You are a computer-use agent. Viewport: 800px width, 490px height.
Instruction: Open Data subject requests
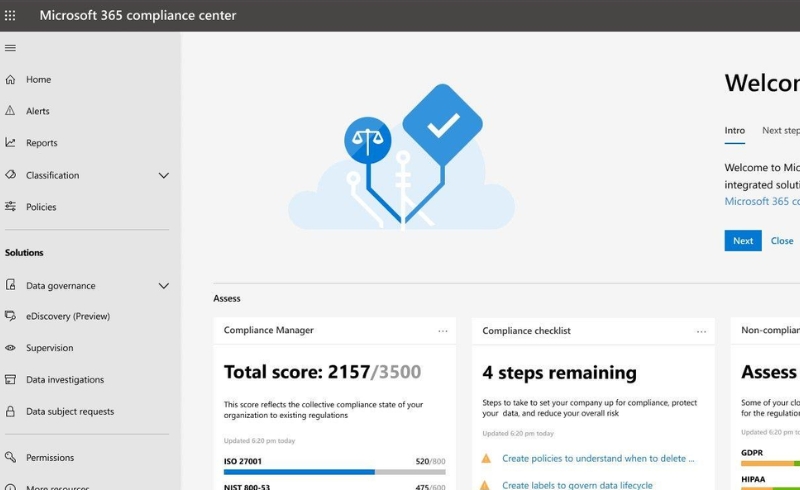coord(70,411)
